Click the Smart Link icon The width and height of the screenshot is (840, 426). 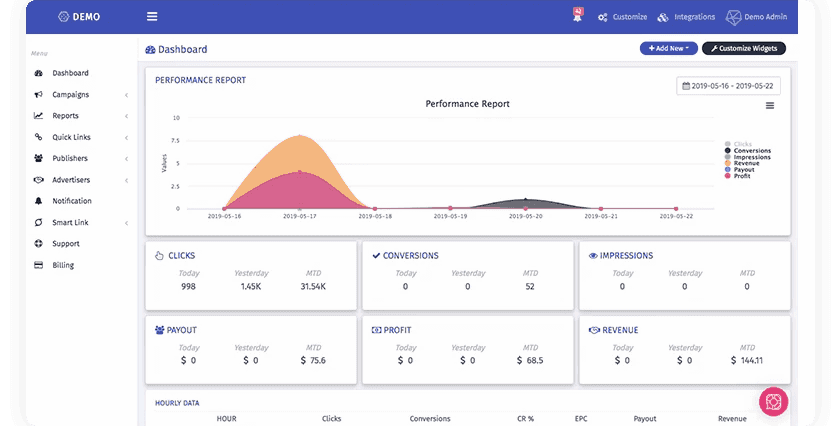point(39,222)
